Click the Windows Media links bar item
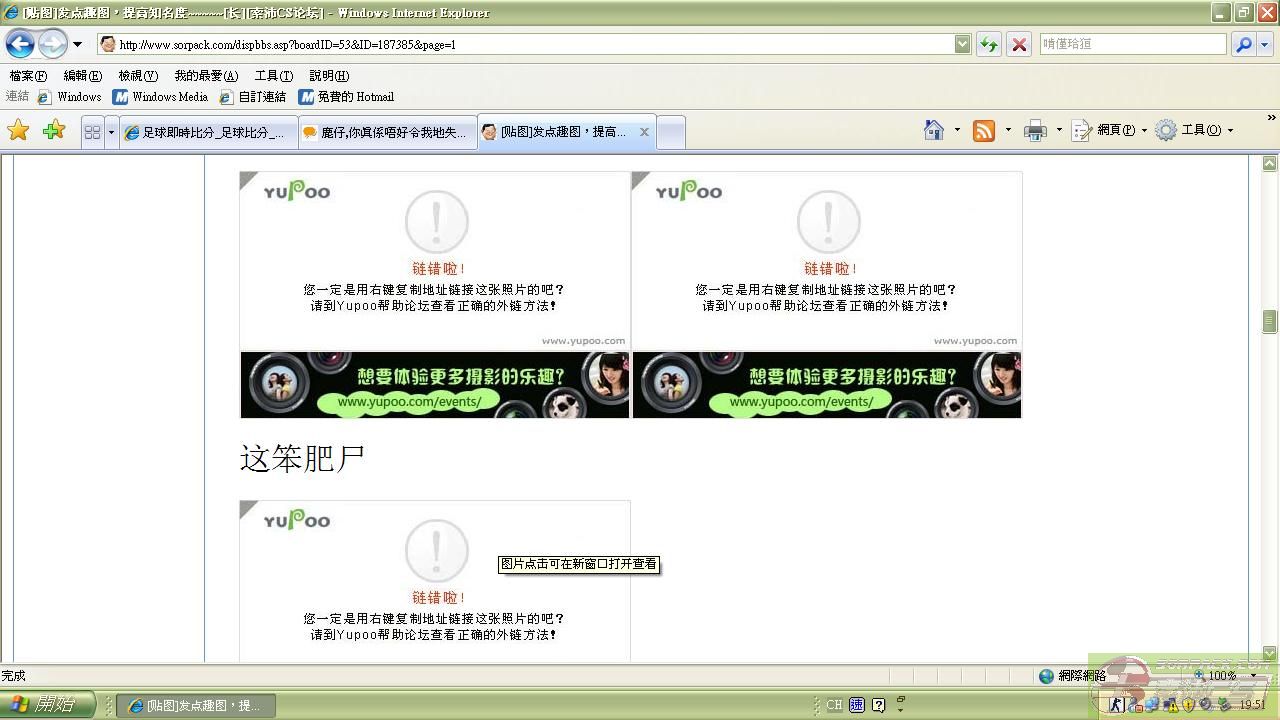The image size is (1280, 720). tap(160, 97)
